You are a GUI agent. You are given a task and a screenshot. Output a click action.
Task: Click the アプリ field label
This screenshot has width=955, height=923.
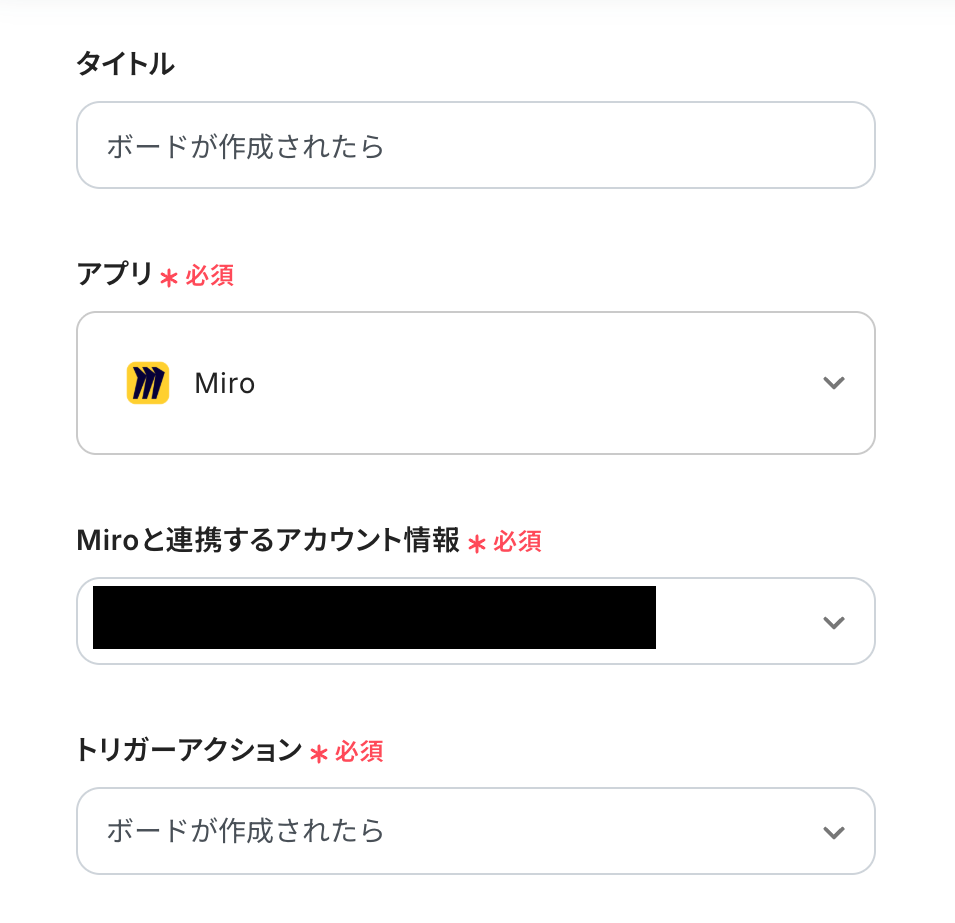(x=114, y=275)
